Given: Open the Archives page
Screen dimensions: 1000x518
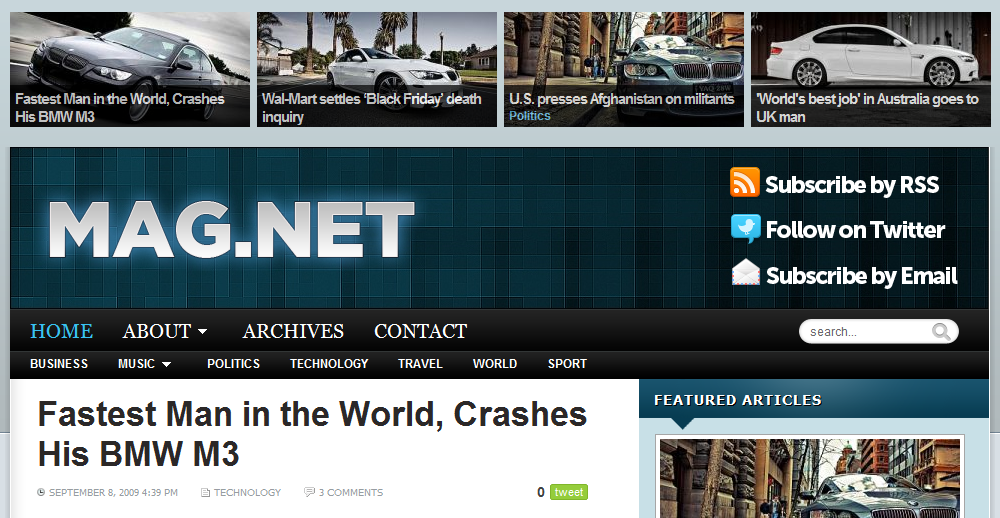Looking at the screenshot, I should point(293,331).
